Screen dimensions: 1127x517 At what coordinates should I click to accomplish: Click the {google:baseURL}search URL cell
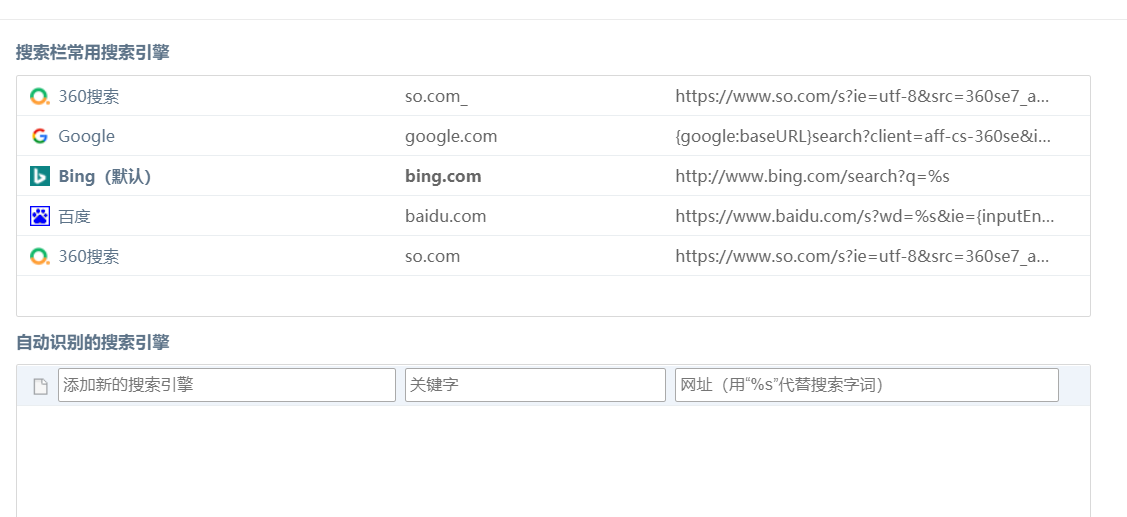coord(863,136)
